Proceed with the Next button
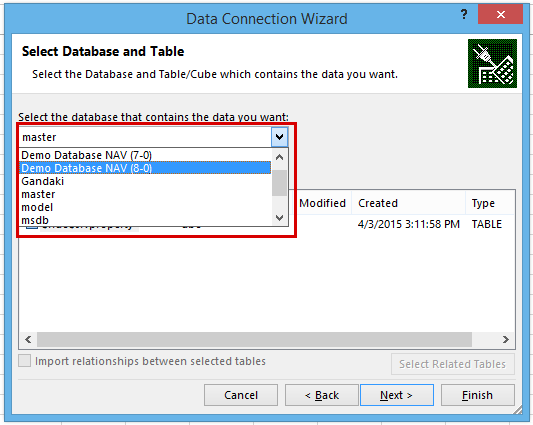The width and height of the screenshot is (533, 425). click(397, 395)
